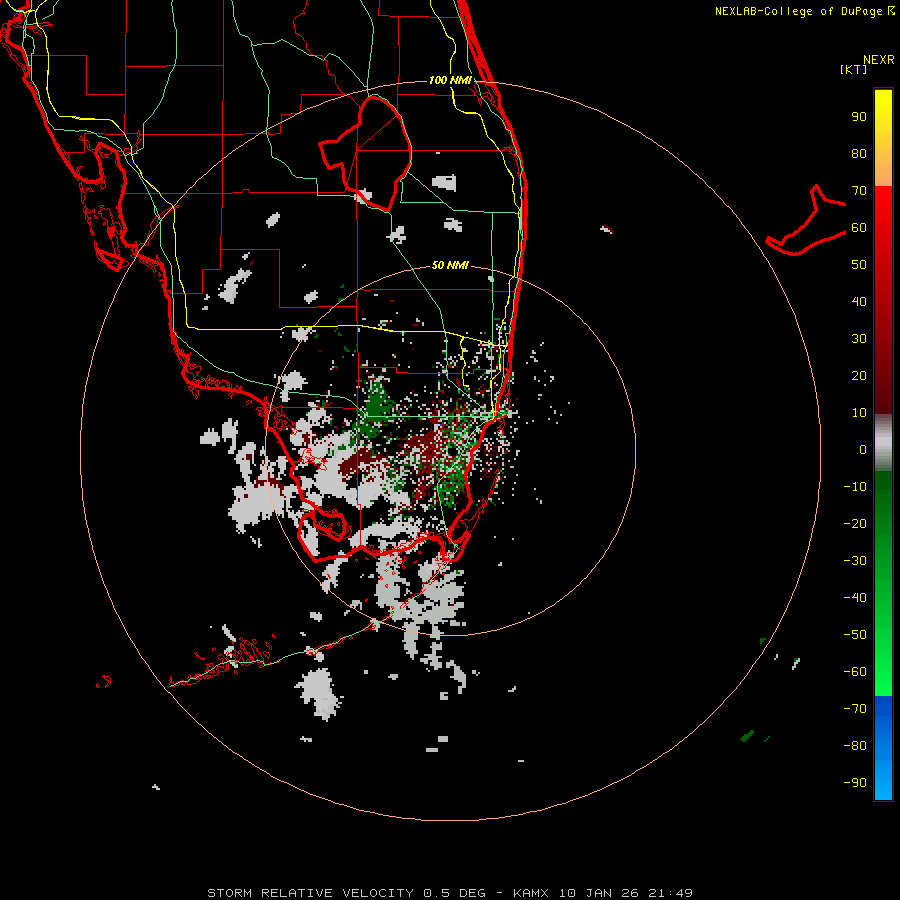This screenshot has height=900, width=900.
Task: Click the -30 value on the velocity scale
Action: point(855,561)
